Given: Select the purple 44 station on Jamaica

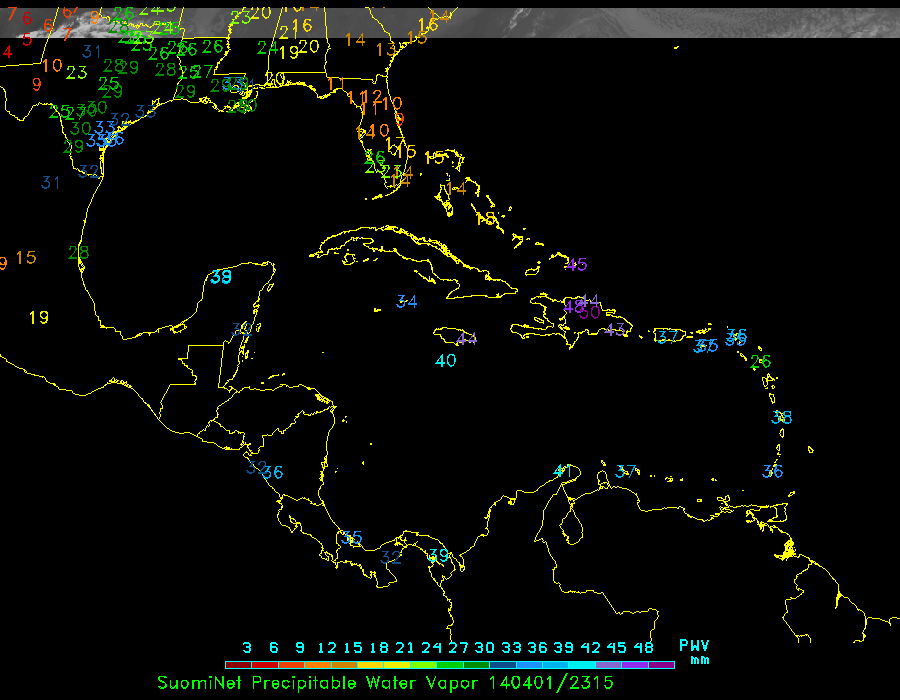Looking at the screenshot, I should click(x=466, y=338).
